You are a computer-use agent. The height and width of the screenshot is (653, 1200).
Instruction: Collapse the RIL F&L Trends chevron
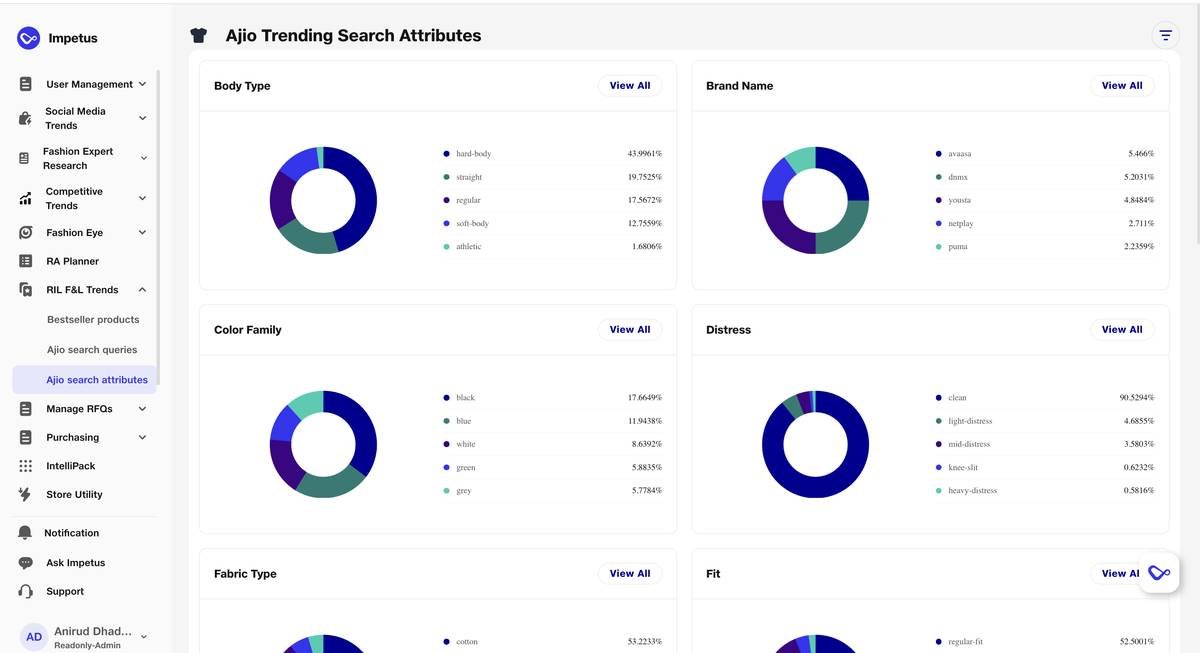click(142, 290)
